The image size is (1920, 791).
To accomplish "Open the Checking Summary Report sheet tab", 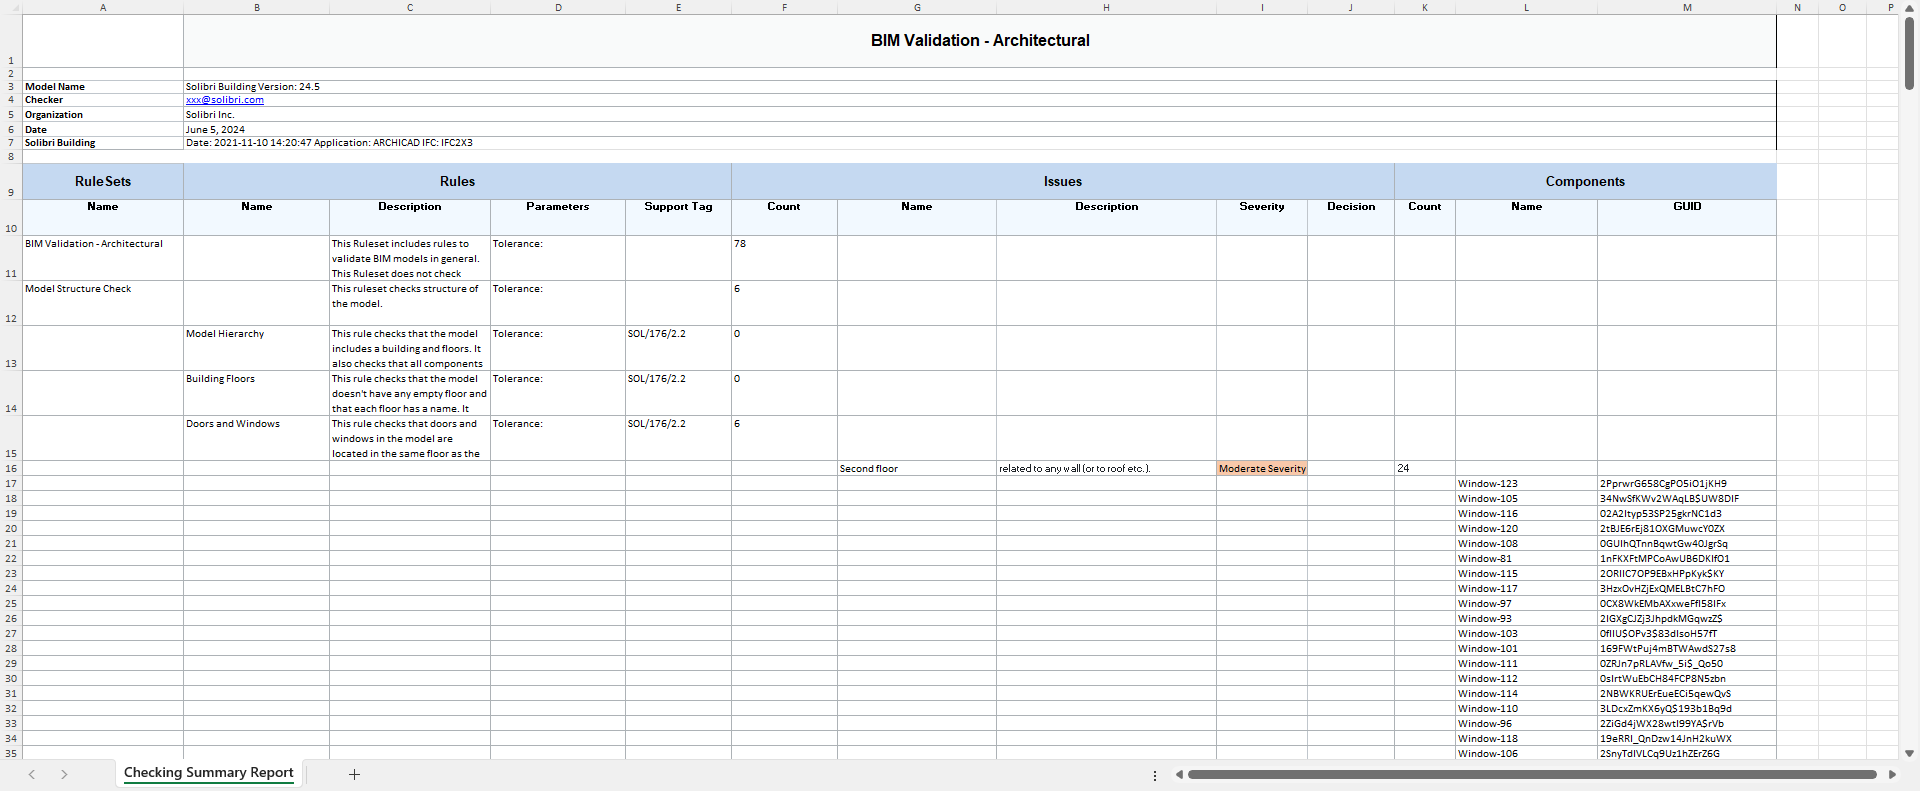I will 208,773.
